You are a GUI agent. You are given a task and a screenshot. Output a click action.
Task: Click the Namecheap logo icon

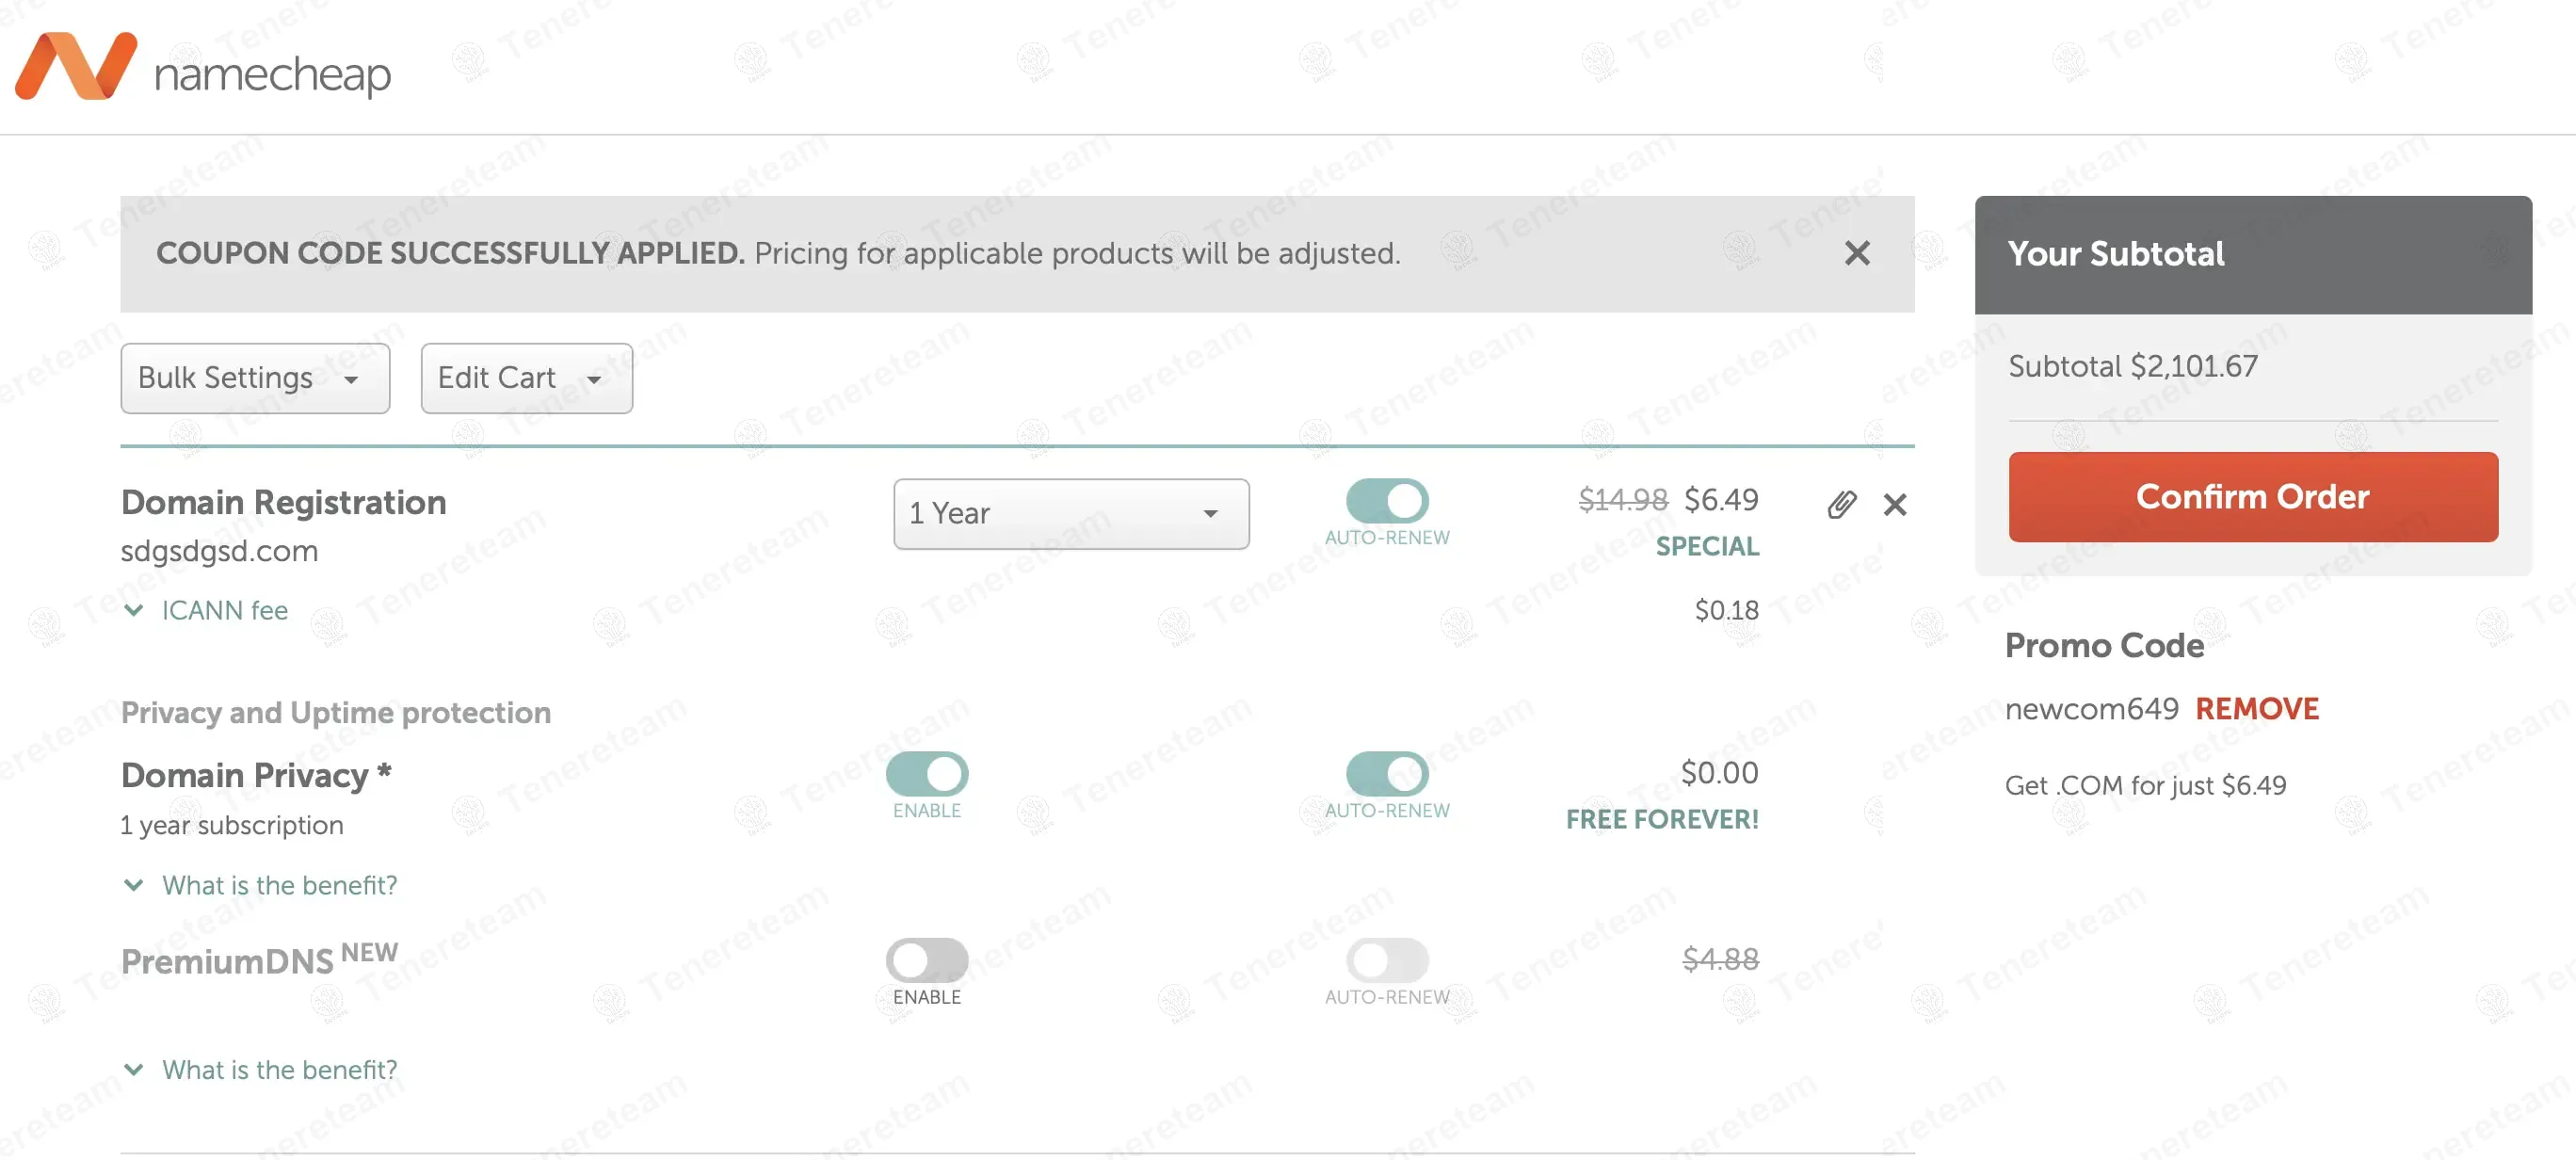[x=76, y=66]
